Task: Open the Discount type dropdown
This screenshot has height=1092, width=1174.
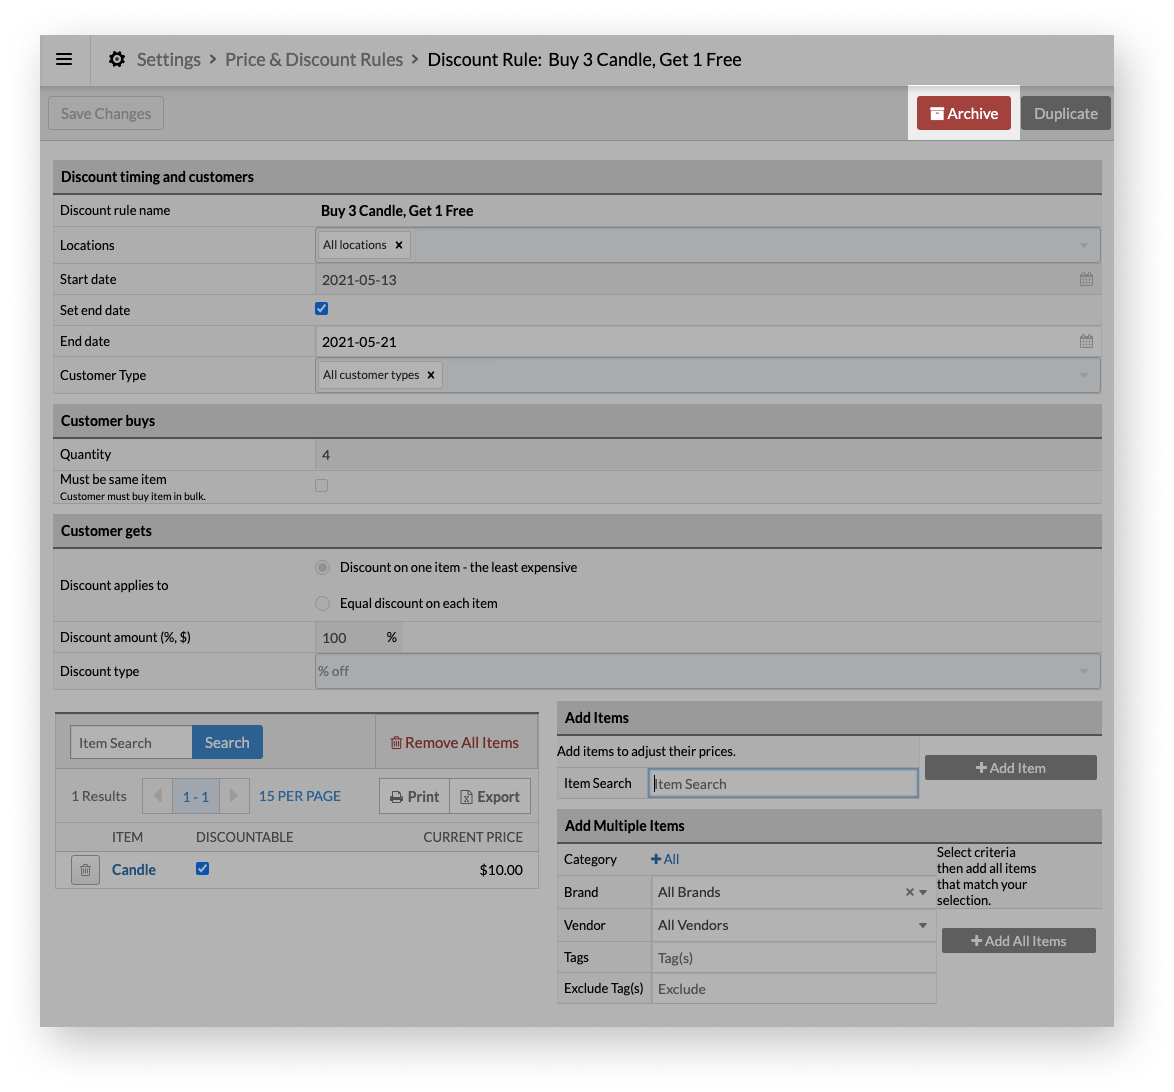Action: point(708,671)
